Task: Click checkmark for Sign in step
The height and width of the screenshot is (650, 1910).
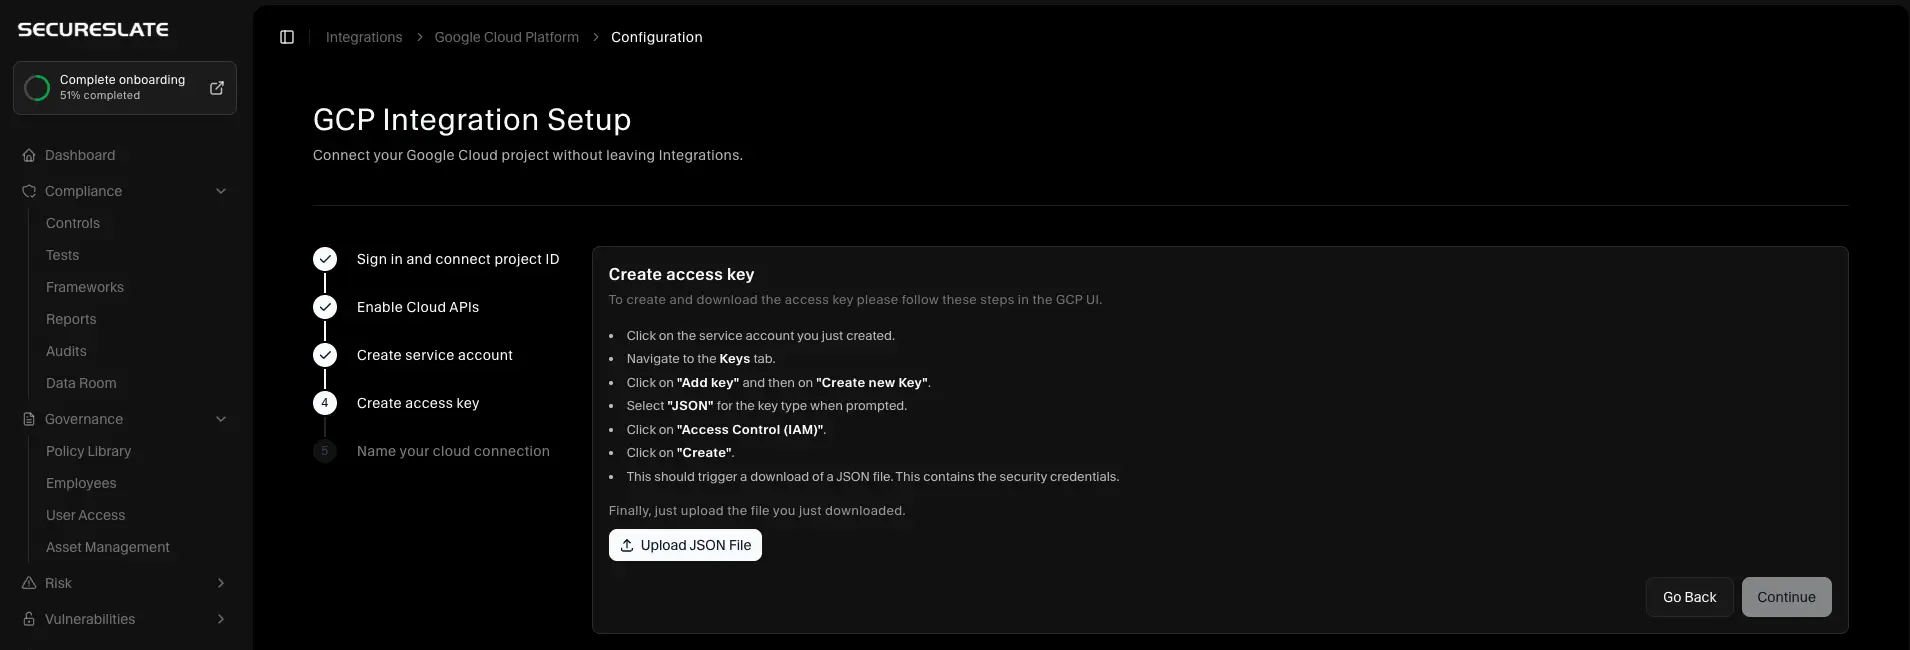Action: pos(325,259)
